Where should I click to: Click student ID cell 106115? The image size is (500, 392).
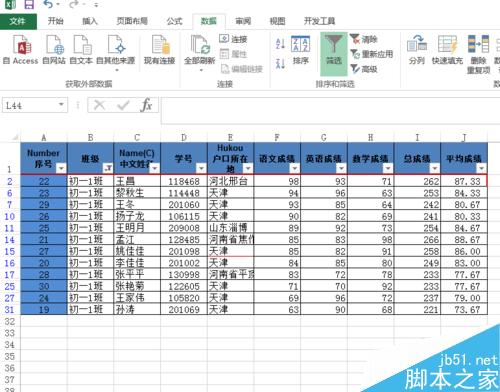point(184,216)
